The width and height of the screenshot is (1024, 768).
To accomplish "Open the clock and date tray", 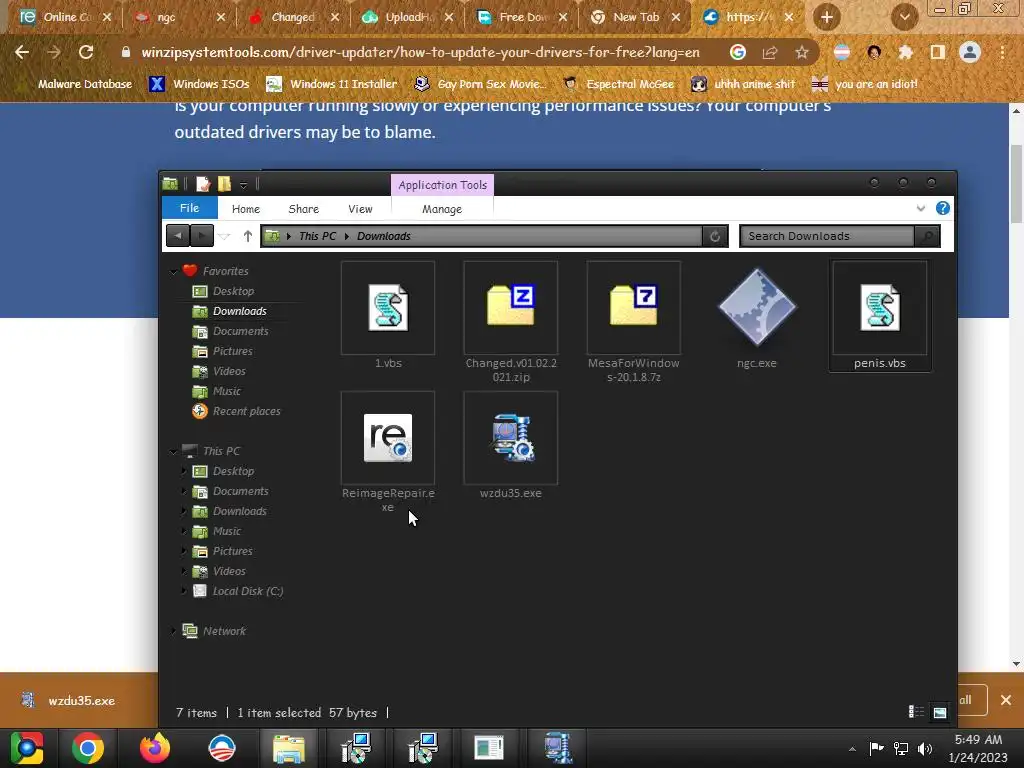I will tap(978, 748).
